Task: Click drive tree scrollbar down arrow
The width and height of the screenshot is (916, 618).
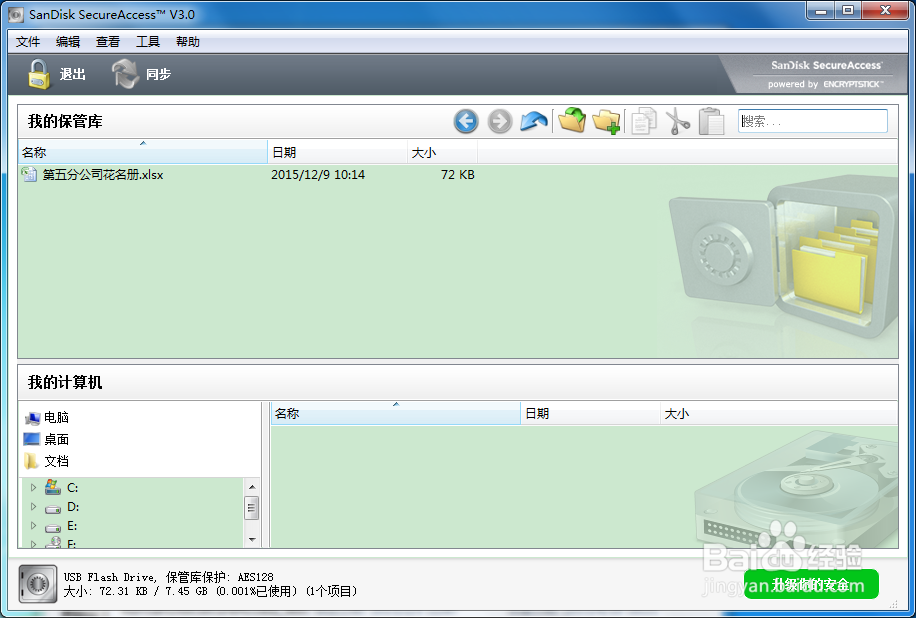Action: point(252,539)
